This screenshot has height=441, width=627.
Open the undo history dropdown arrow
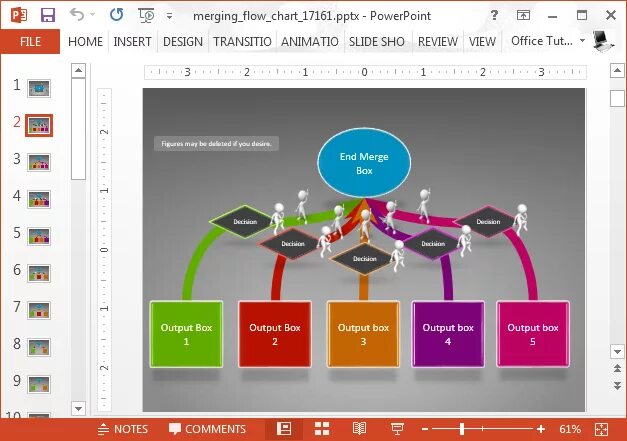(x=93, y=15)
